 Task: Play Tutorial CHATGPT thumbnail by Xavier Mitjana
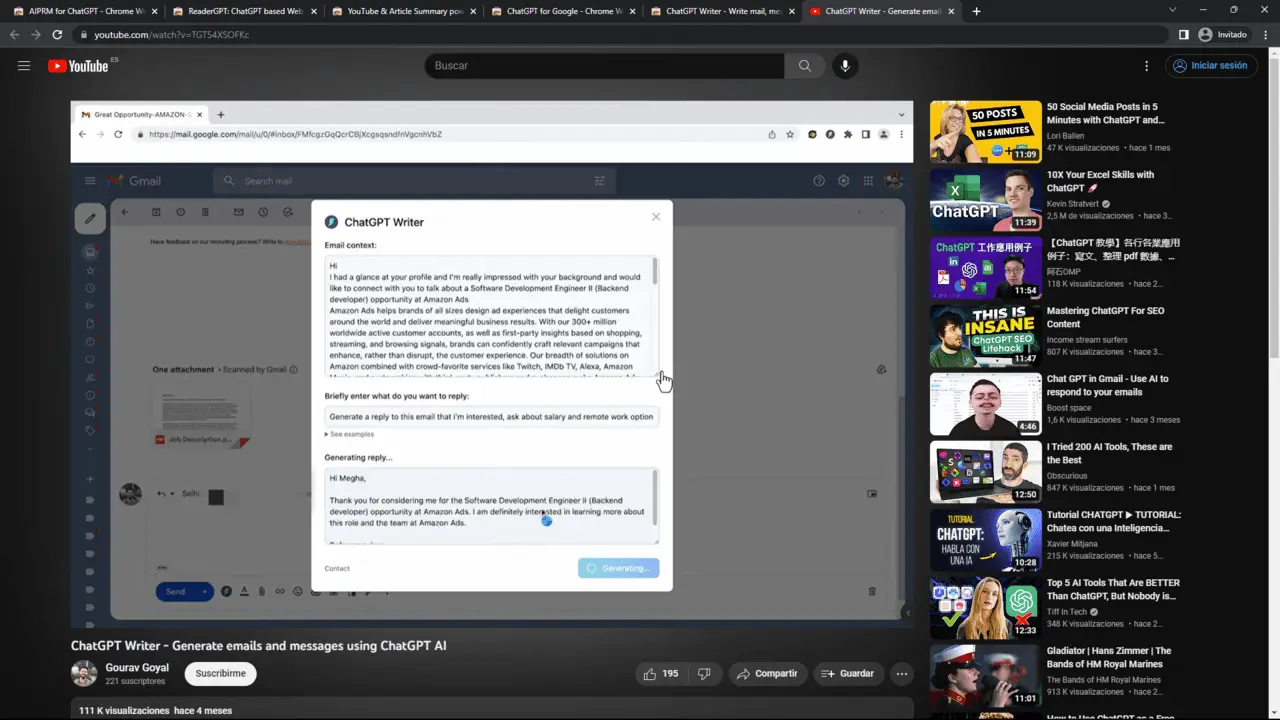tap(985, 539)
